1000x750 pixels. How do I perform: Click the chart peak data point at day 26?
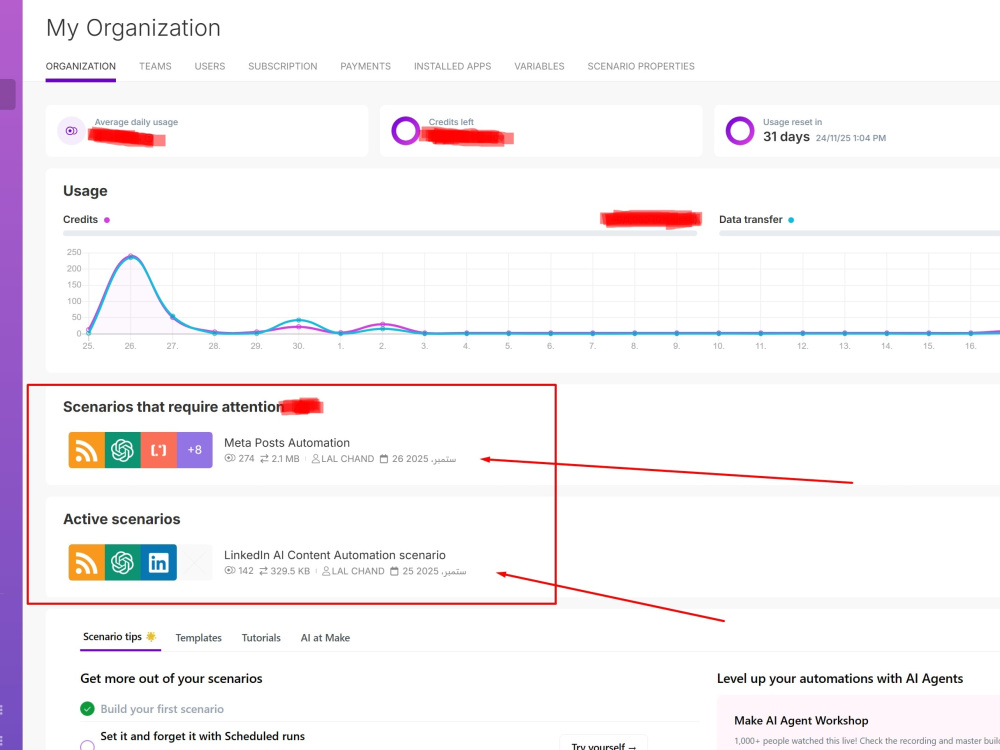131,256
